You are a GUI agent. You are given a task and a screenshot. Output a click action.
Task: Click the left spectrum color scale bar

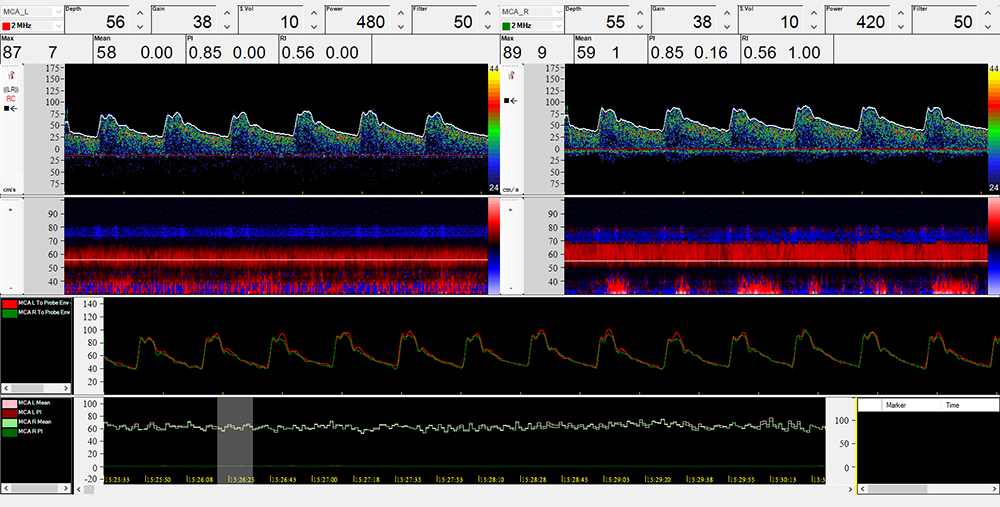coord(493,130)
